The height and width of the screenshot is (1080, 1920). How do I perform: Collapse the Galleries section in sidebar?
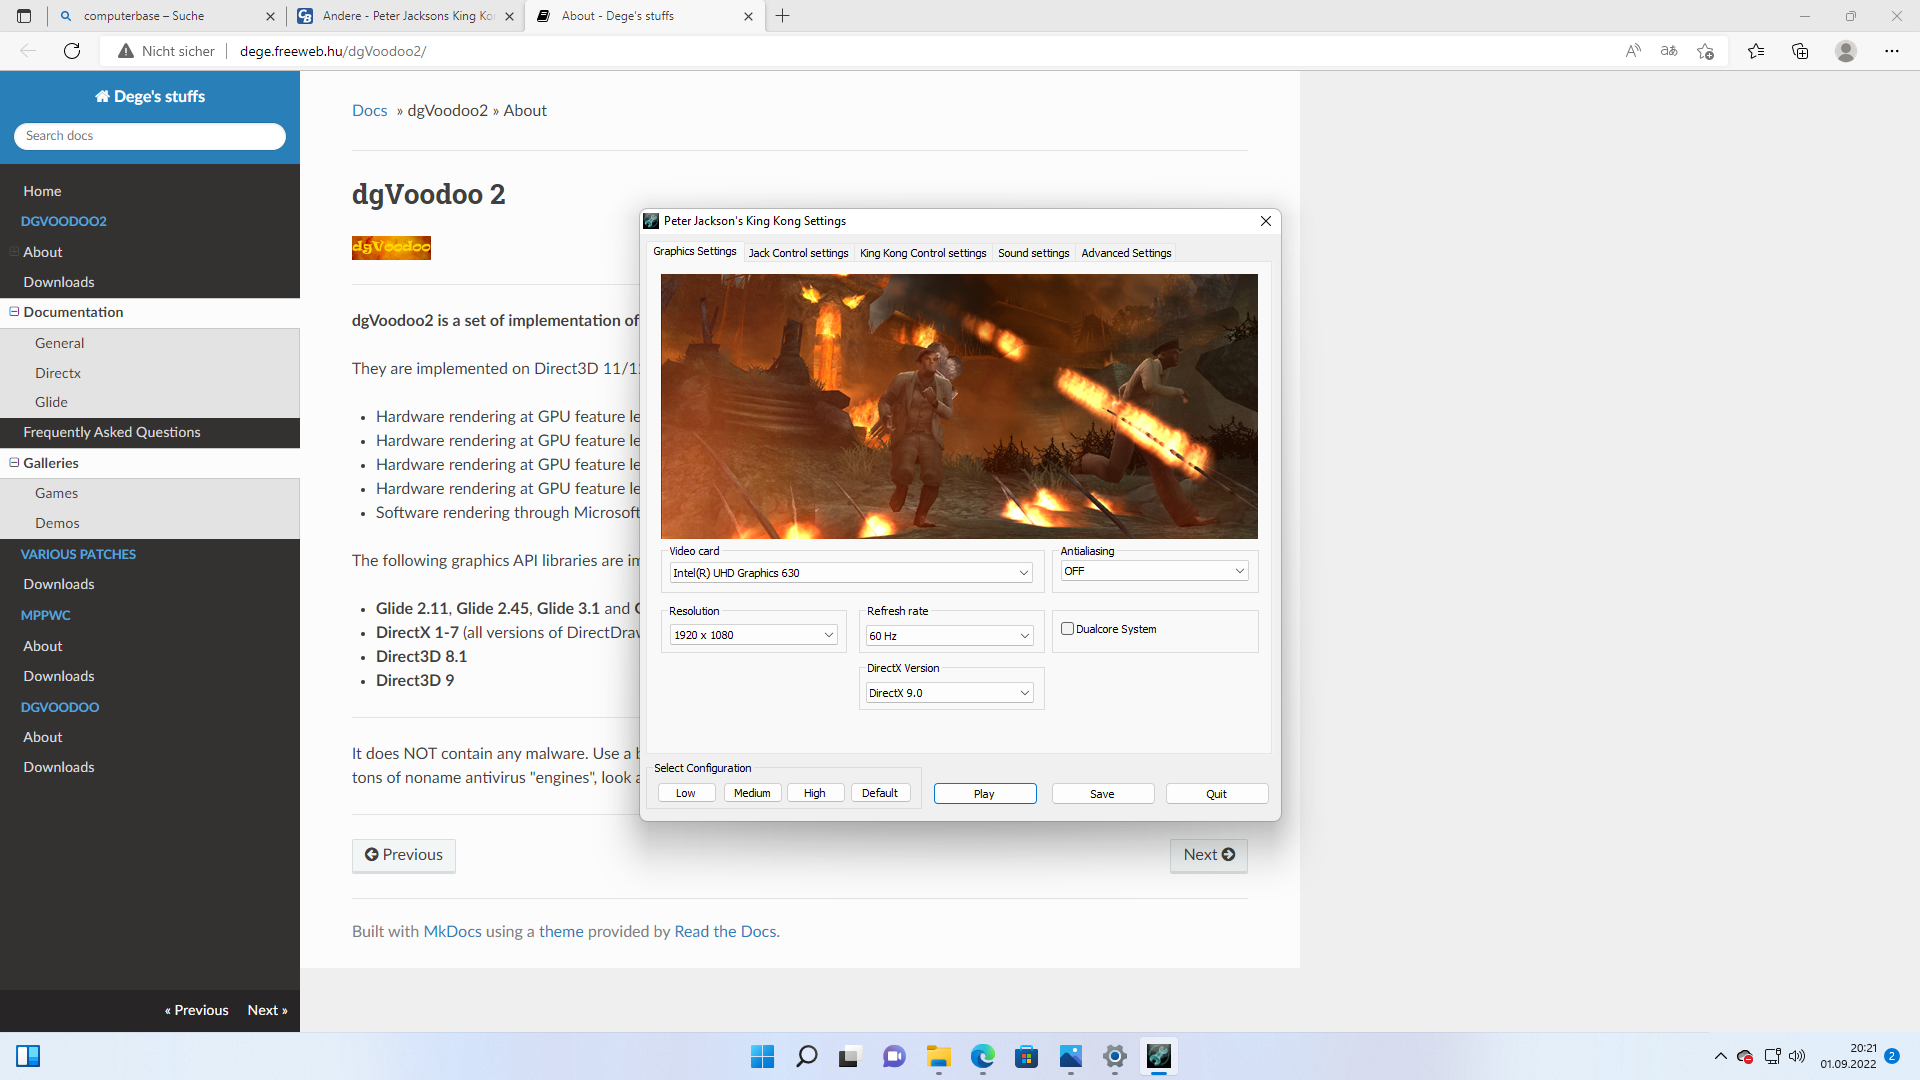coord(14,463)
